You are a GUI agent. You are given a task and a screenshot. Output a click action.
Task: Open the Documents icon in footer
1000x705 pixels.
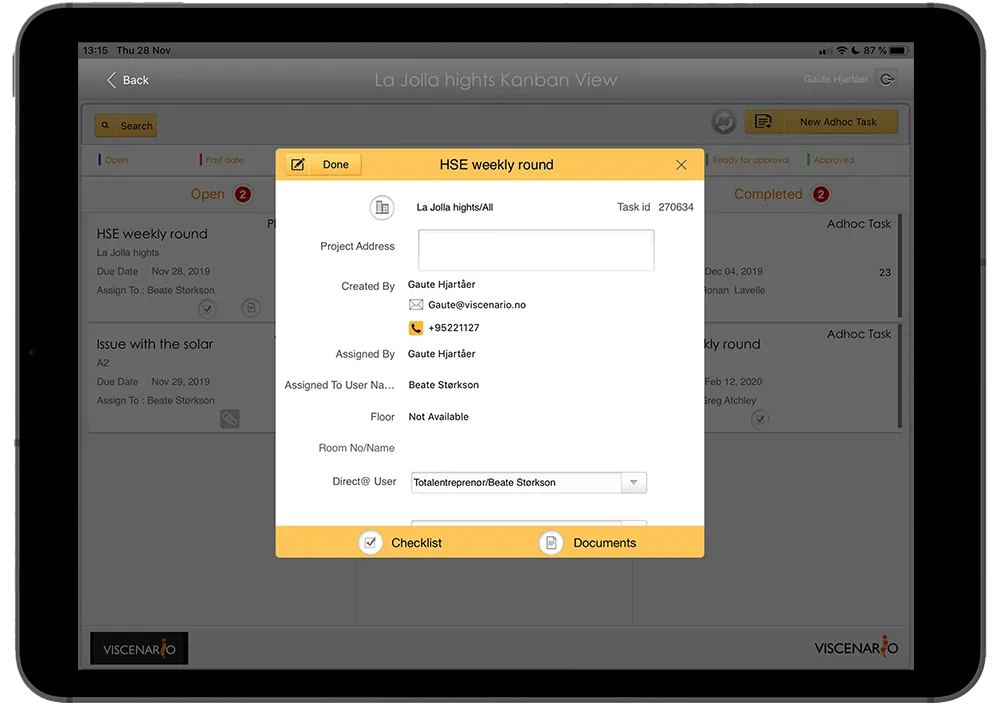tap(551, 542)
